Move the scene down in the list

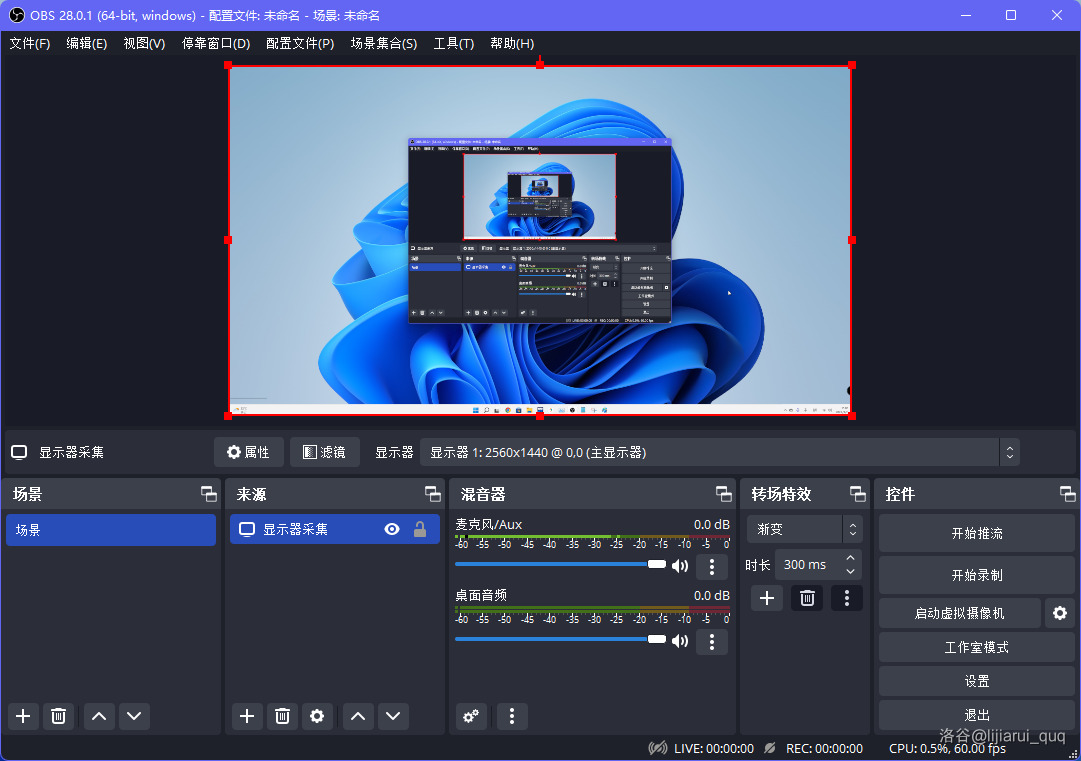point(134,716)
